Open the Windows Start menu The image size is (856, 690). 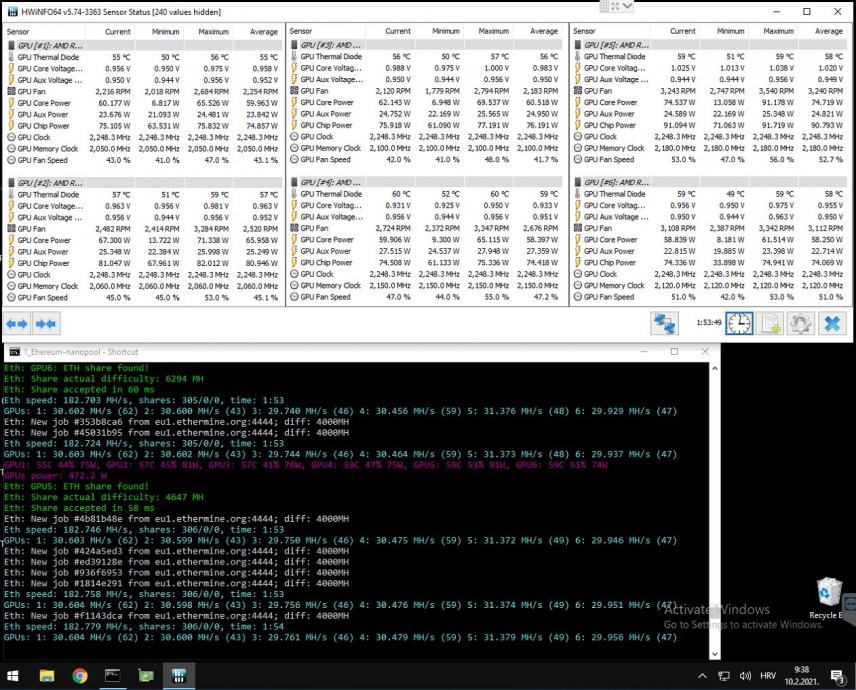[12, 676]
